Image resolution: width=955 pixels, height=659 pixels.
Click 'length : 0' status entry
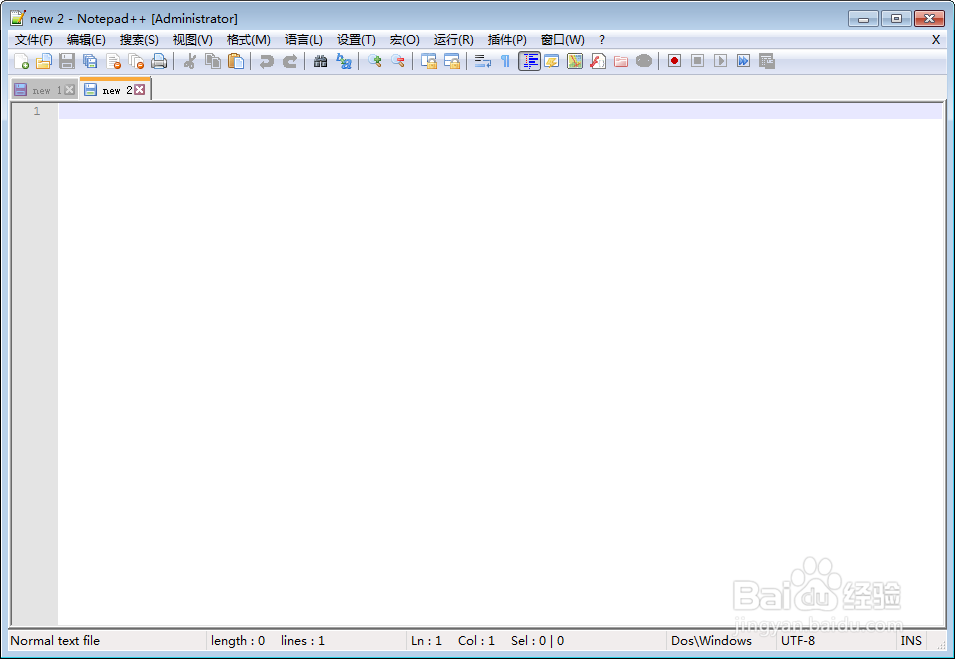click(x=238, y=641)
